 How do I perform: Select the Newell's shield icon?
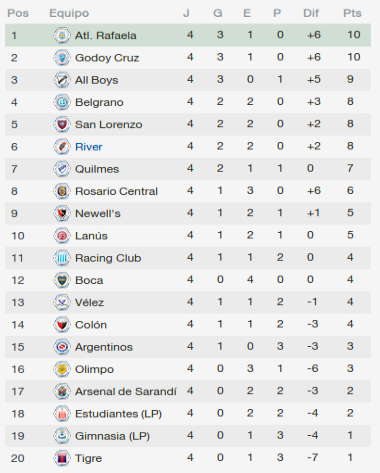(x=62, y=213)
